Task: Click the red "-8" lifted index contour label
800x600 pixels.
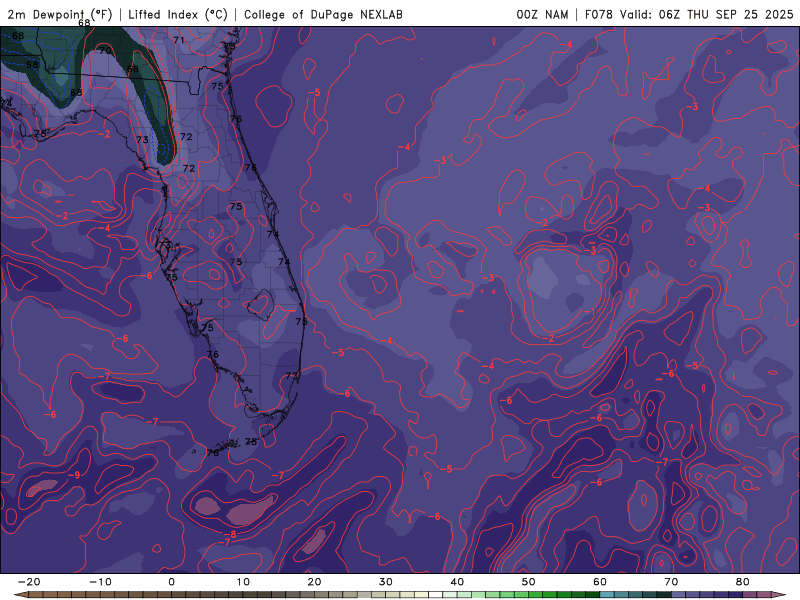Action: click(230, 534)
